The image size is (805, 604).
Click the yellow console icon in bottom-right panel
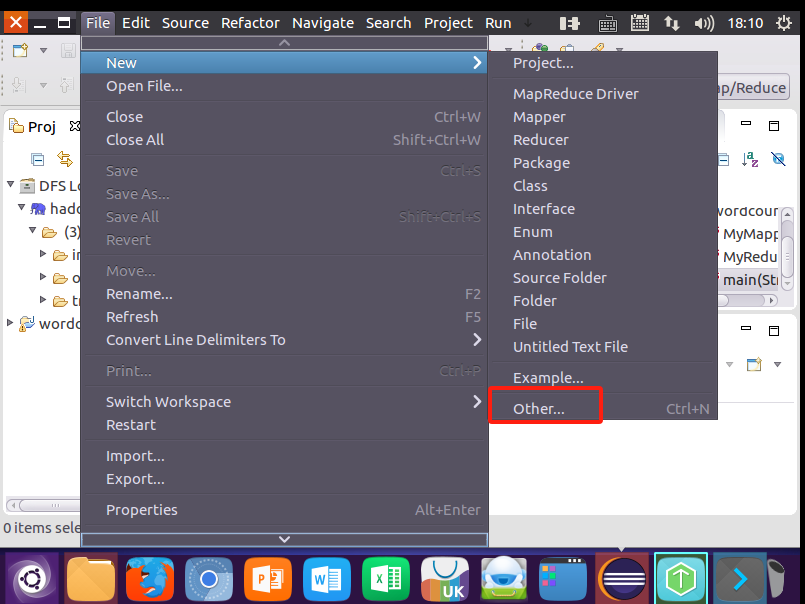pos(754,364)
